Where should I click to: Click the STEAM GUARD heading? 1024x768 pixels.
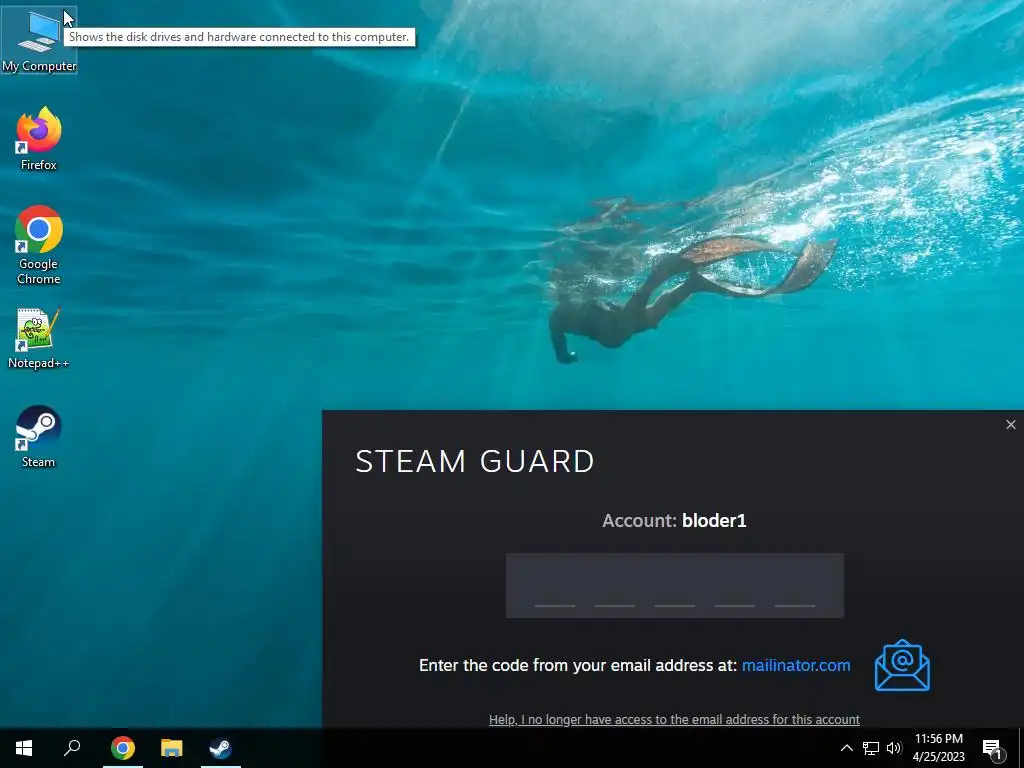pyautogui.click(x=475, y=461)
